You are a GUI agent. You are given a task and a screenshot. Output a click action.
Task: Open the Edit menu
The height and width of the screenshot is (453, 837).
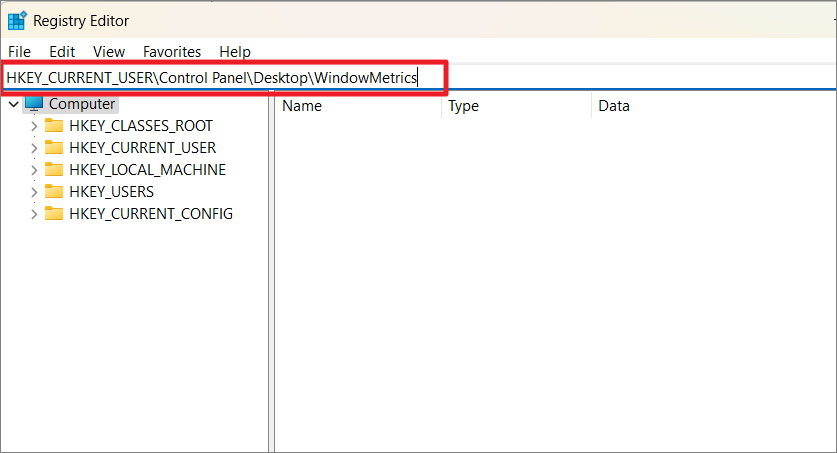coord(62,52)
